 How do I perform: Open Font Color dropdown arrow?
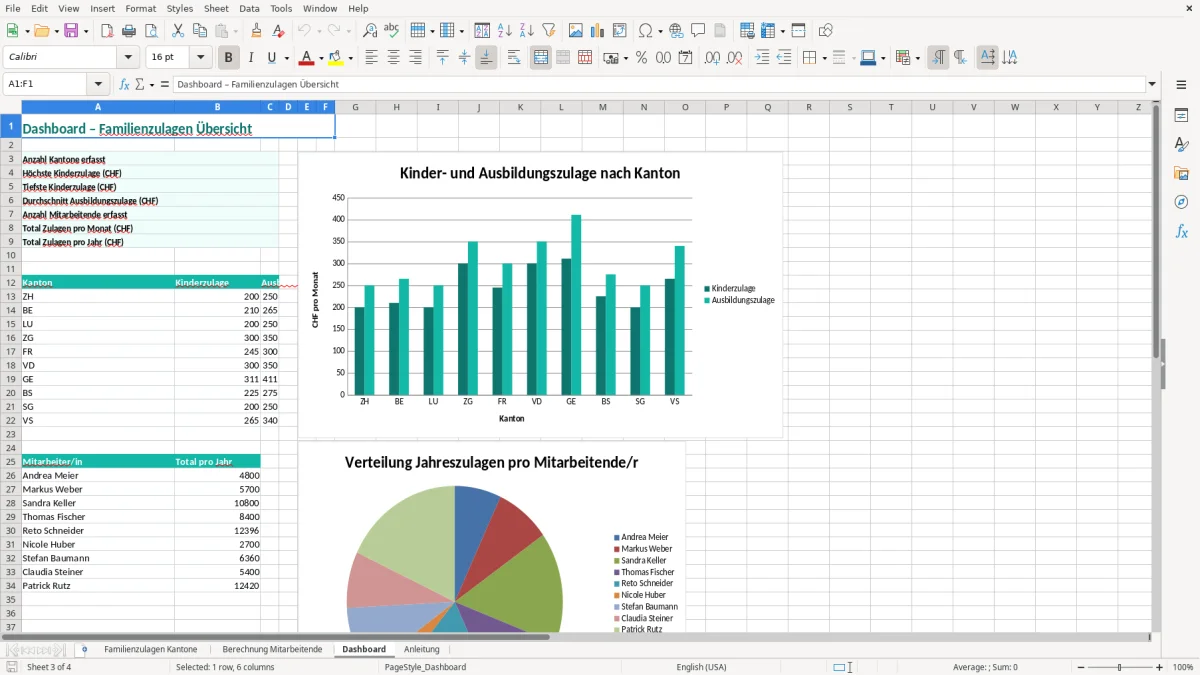click(321, 58)
